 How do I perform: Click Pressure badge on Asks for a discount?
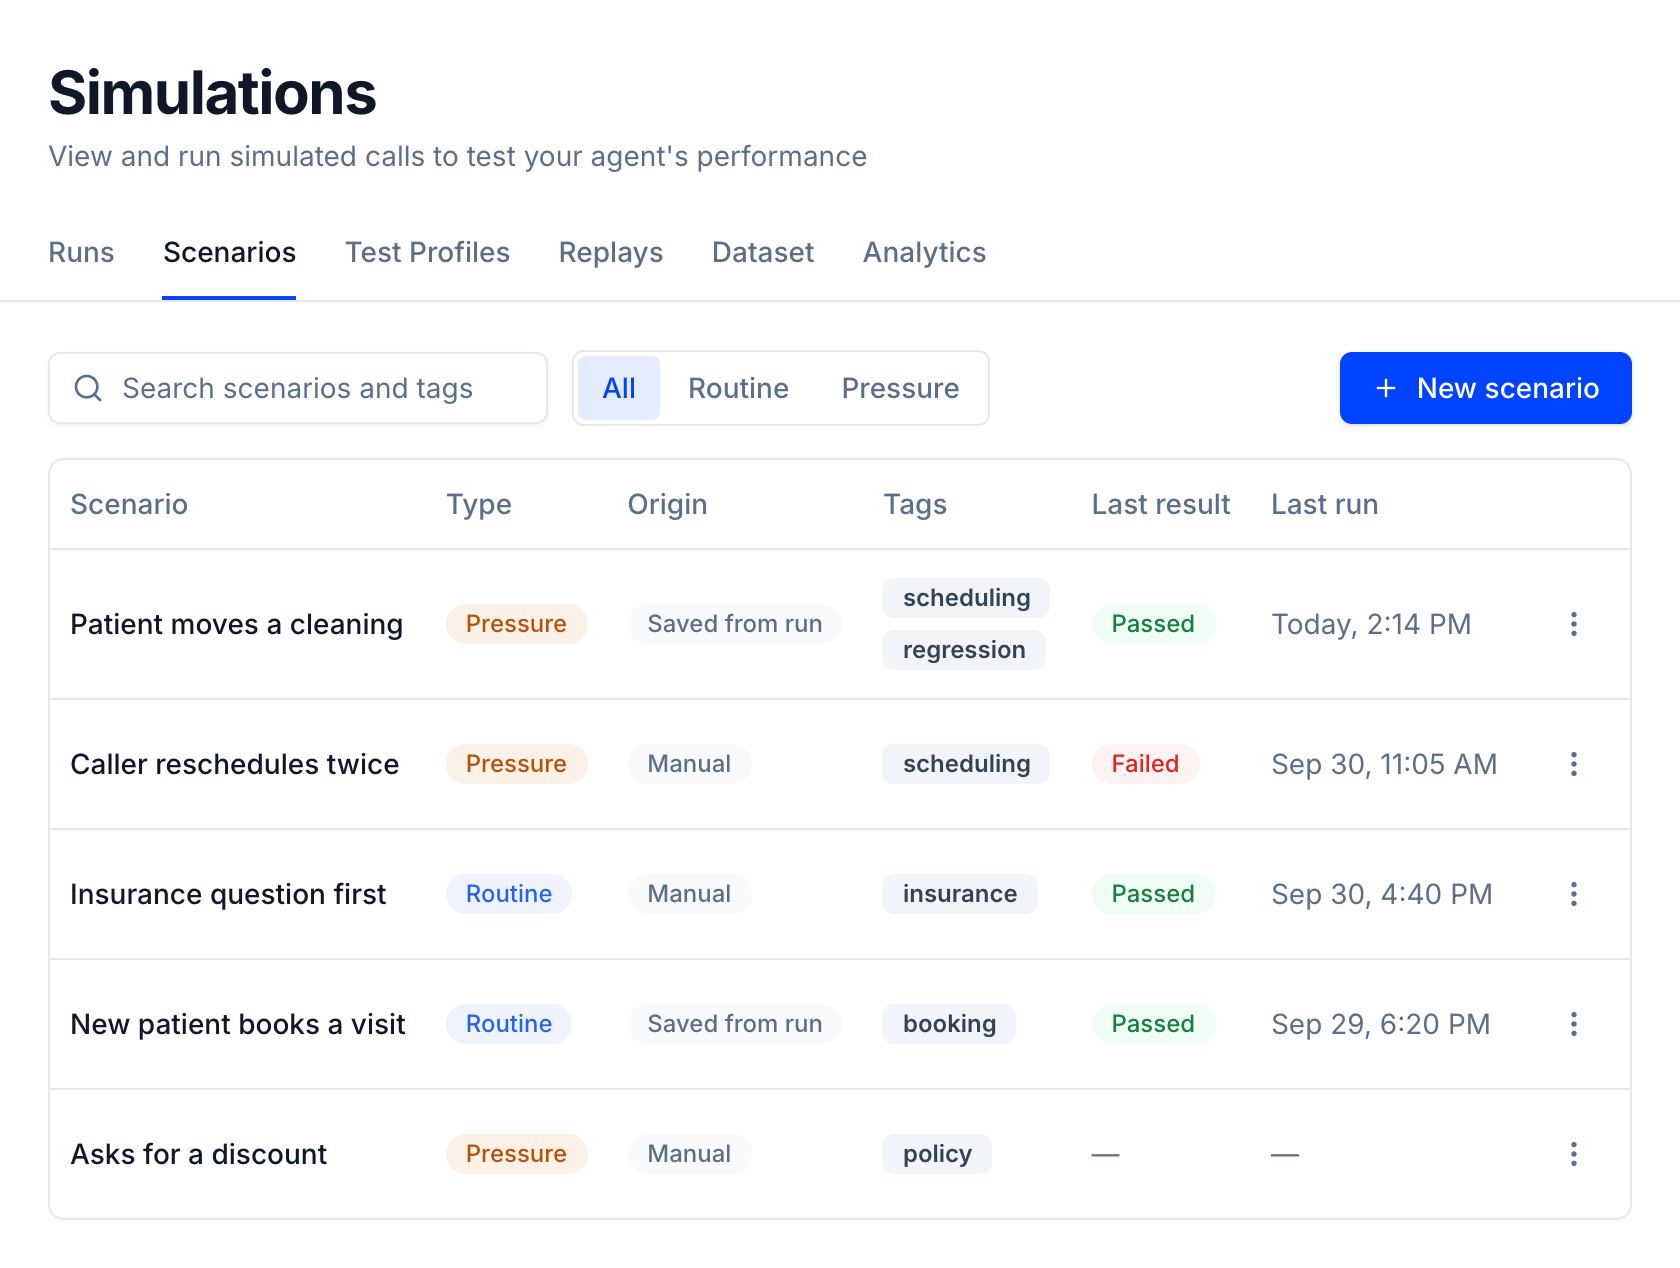[x=516, y=1154]
